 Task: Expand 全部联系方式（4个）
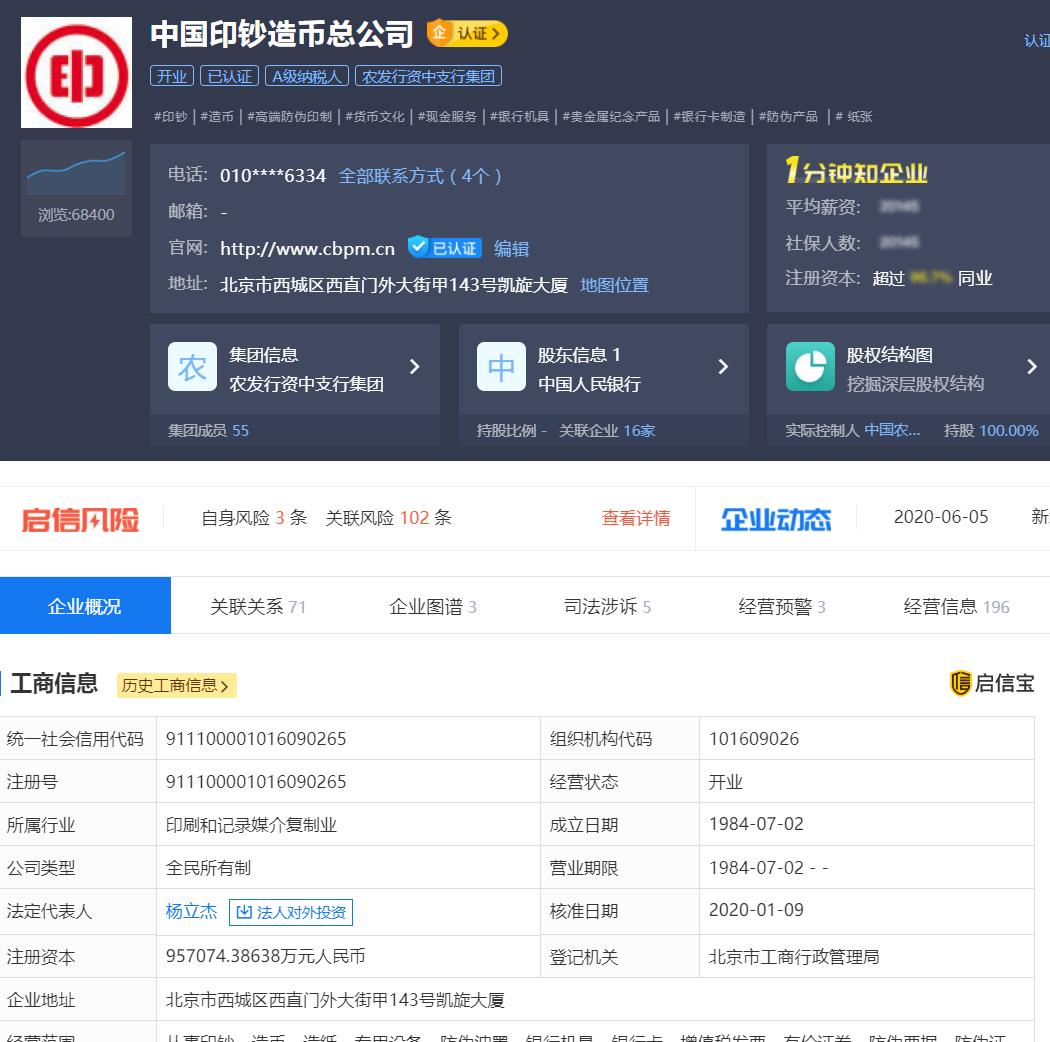(x=420, y=175)
